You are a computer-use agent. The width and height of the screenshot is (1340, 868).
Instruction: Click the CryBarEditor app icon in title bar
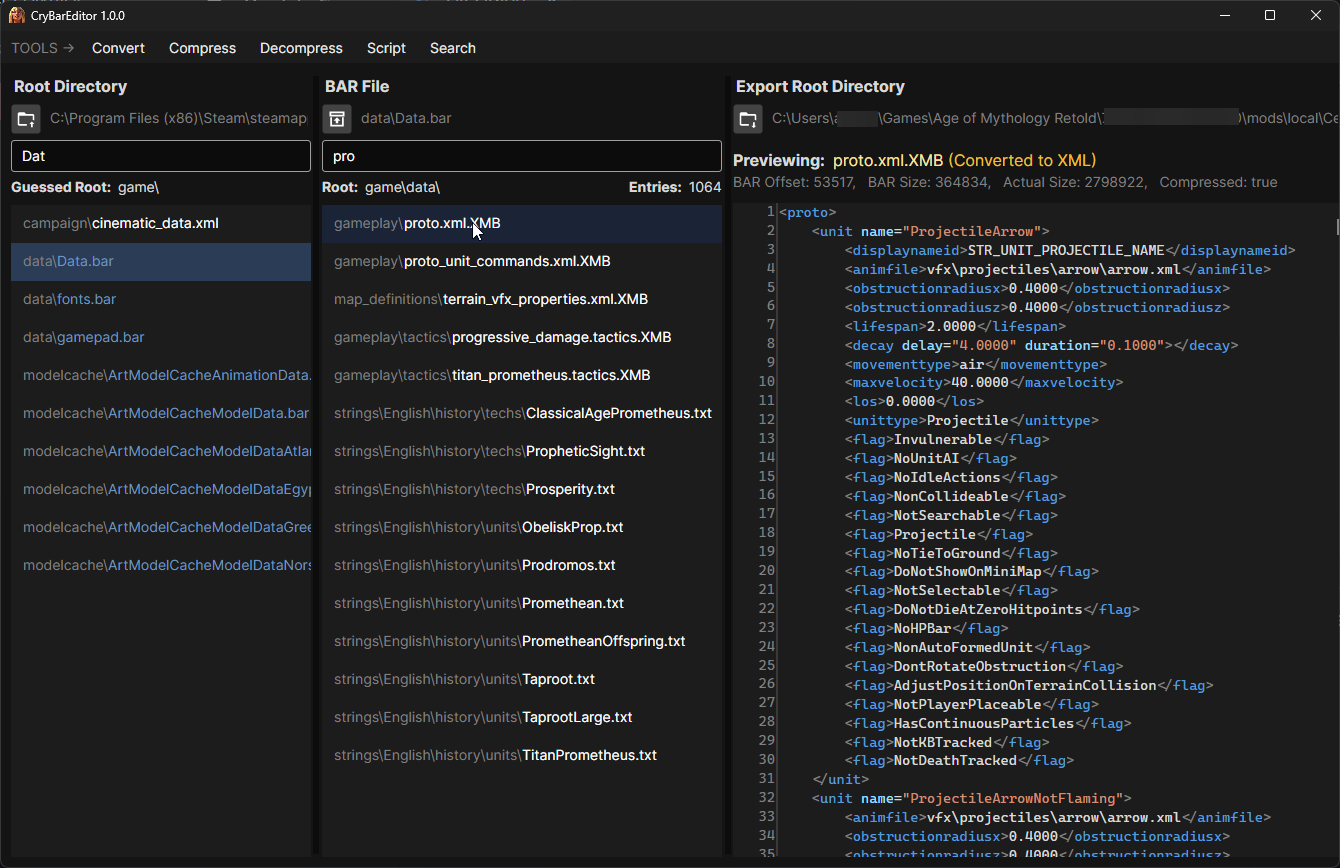17,15
